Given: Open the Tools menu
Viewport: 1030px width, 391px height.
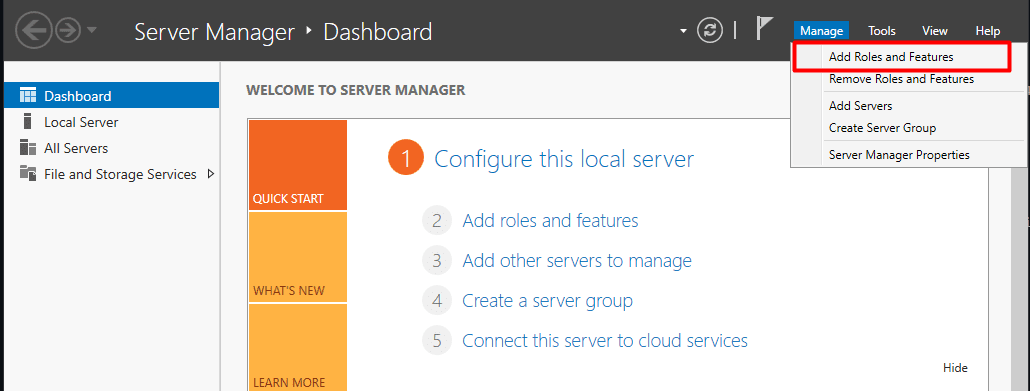Looking at the screenshot, I should tap(882, 31).
